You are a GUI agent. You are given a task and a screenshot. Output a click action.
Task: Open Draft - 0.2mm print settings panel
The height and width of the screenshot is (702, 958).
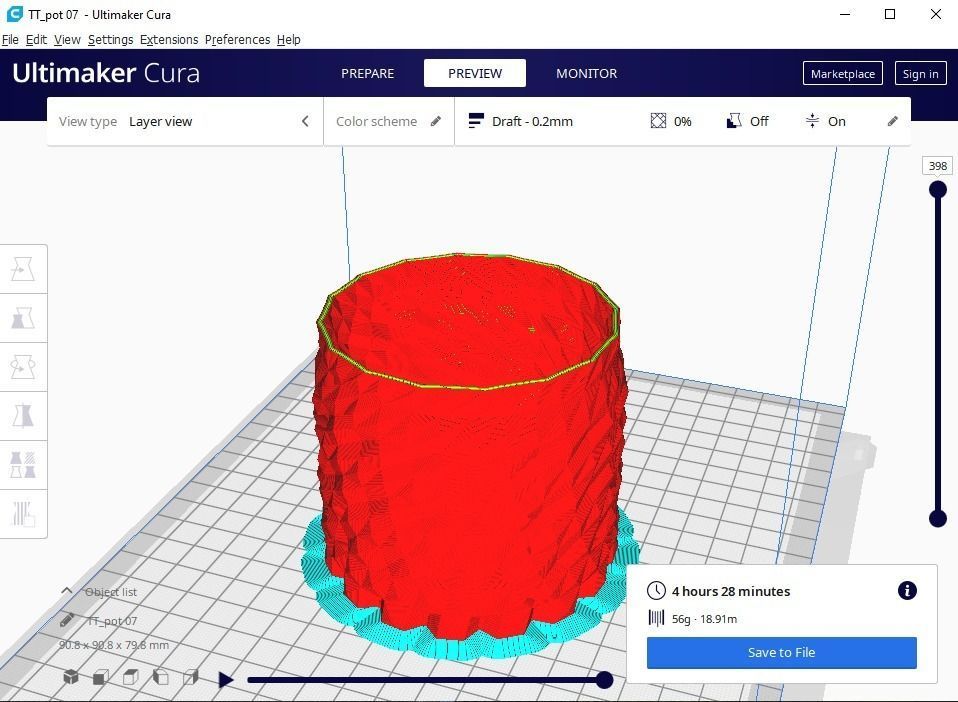pos(682,121)
